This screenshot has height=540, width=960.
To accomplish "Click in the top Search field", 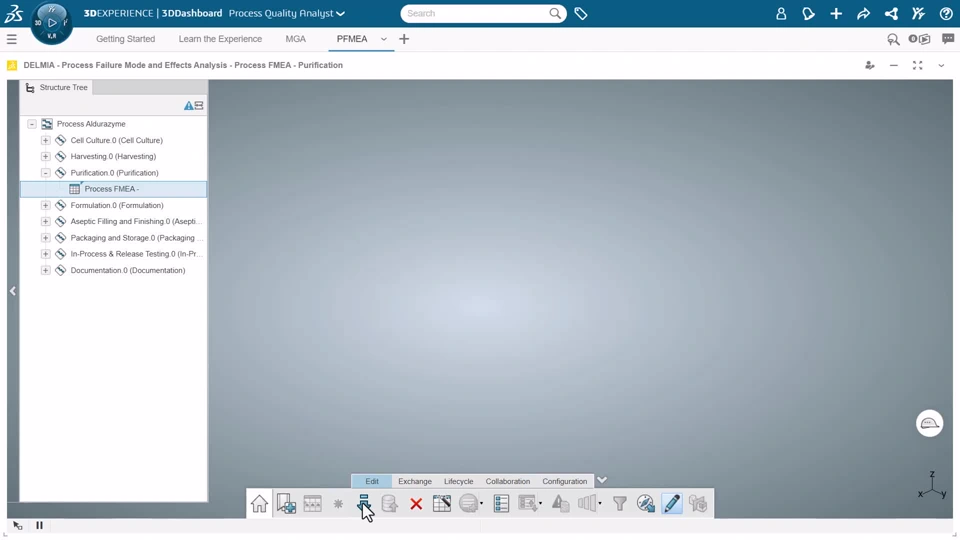I will coord(476,13).
